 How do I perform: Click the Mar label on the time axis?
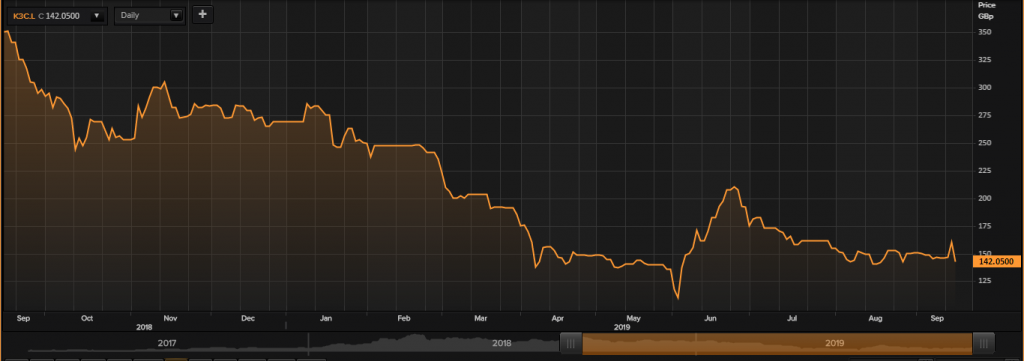(481, 319)
